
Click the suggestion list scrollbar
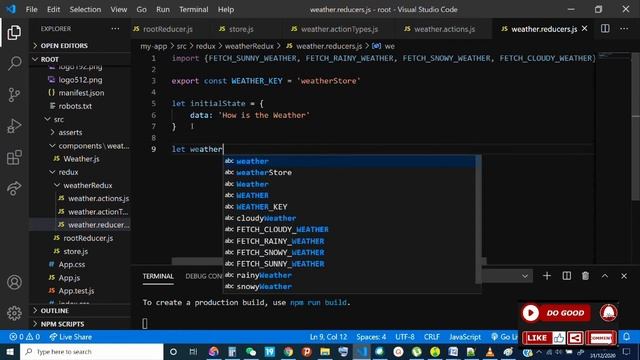click(x=478, y=220)
